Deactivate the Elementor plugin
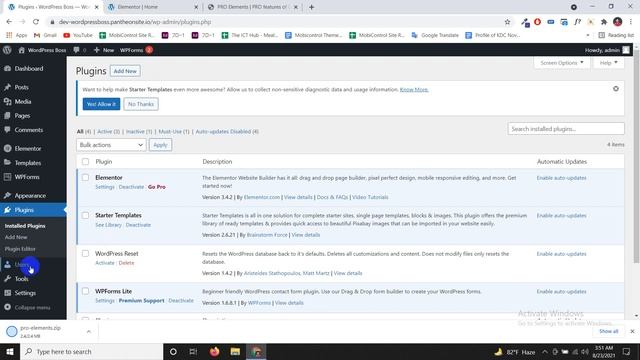The height and width of the screenshot is (360, 640). pyautogui.click(x=131, y=187)
